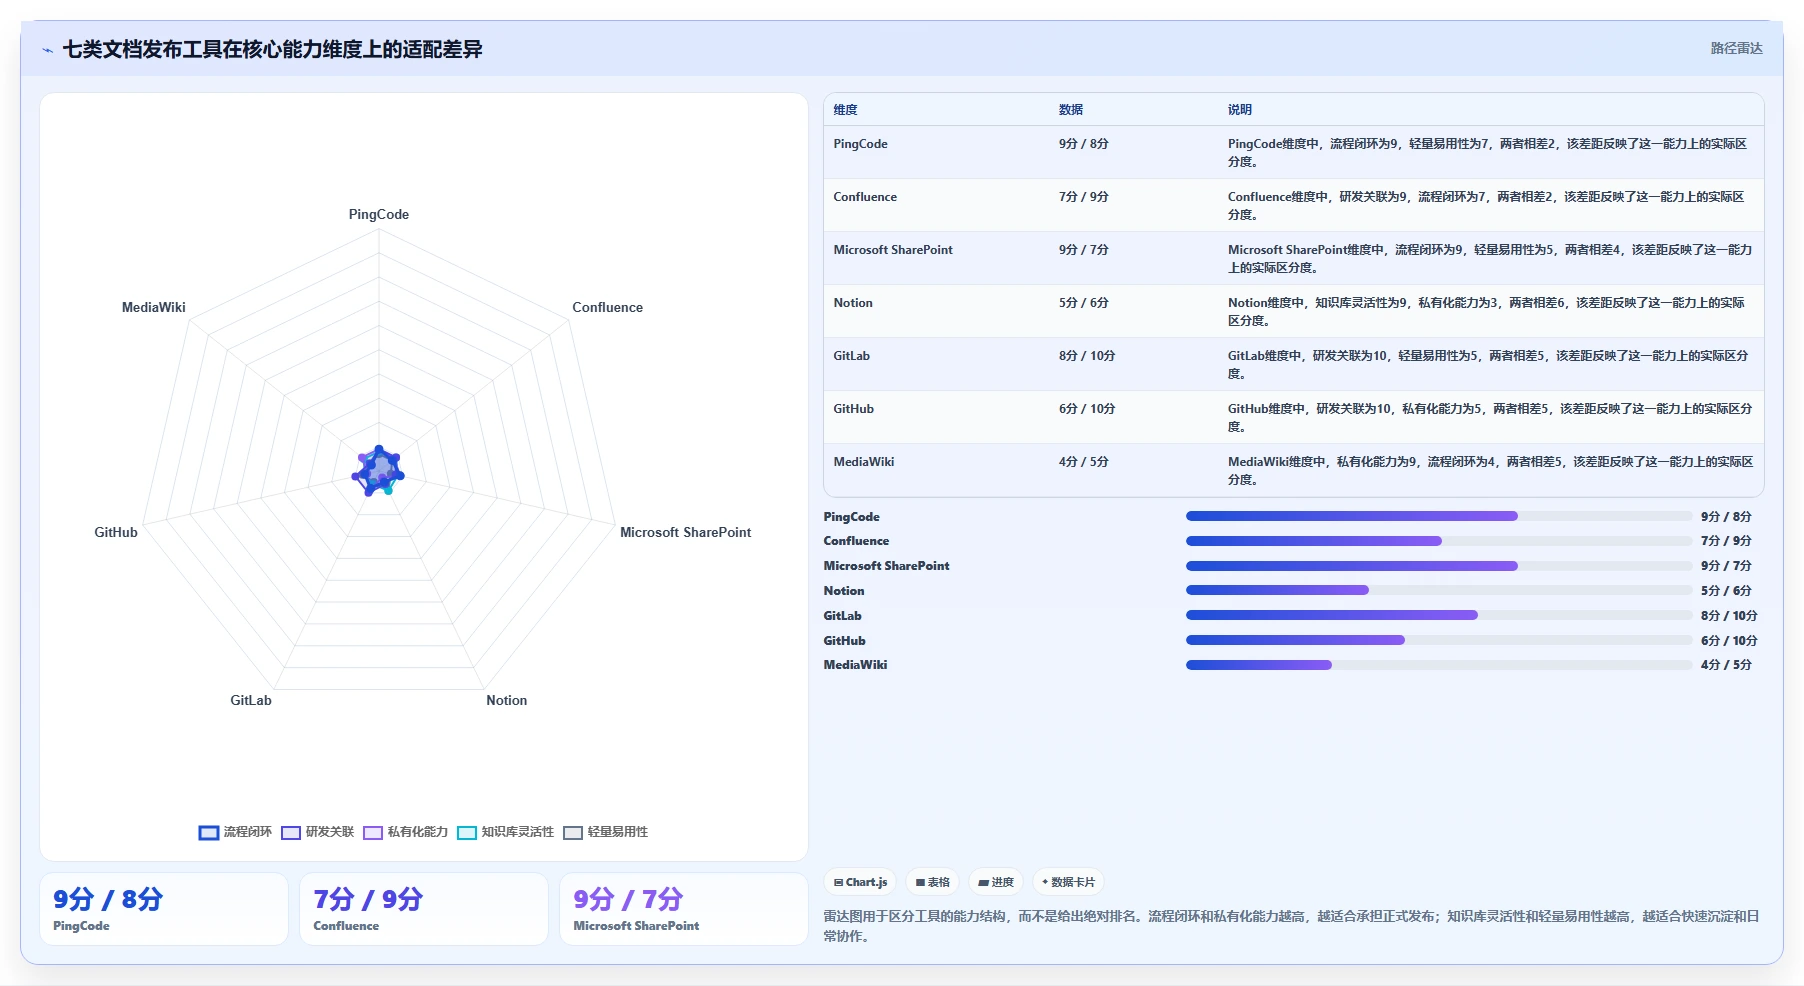Click the 8分 / 10分 table cell
This screenshot has width=1804, height=986.
click(1087, 356)
